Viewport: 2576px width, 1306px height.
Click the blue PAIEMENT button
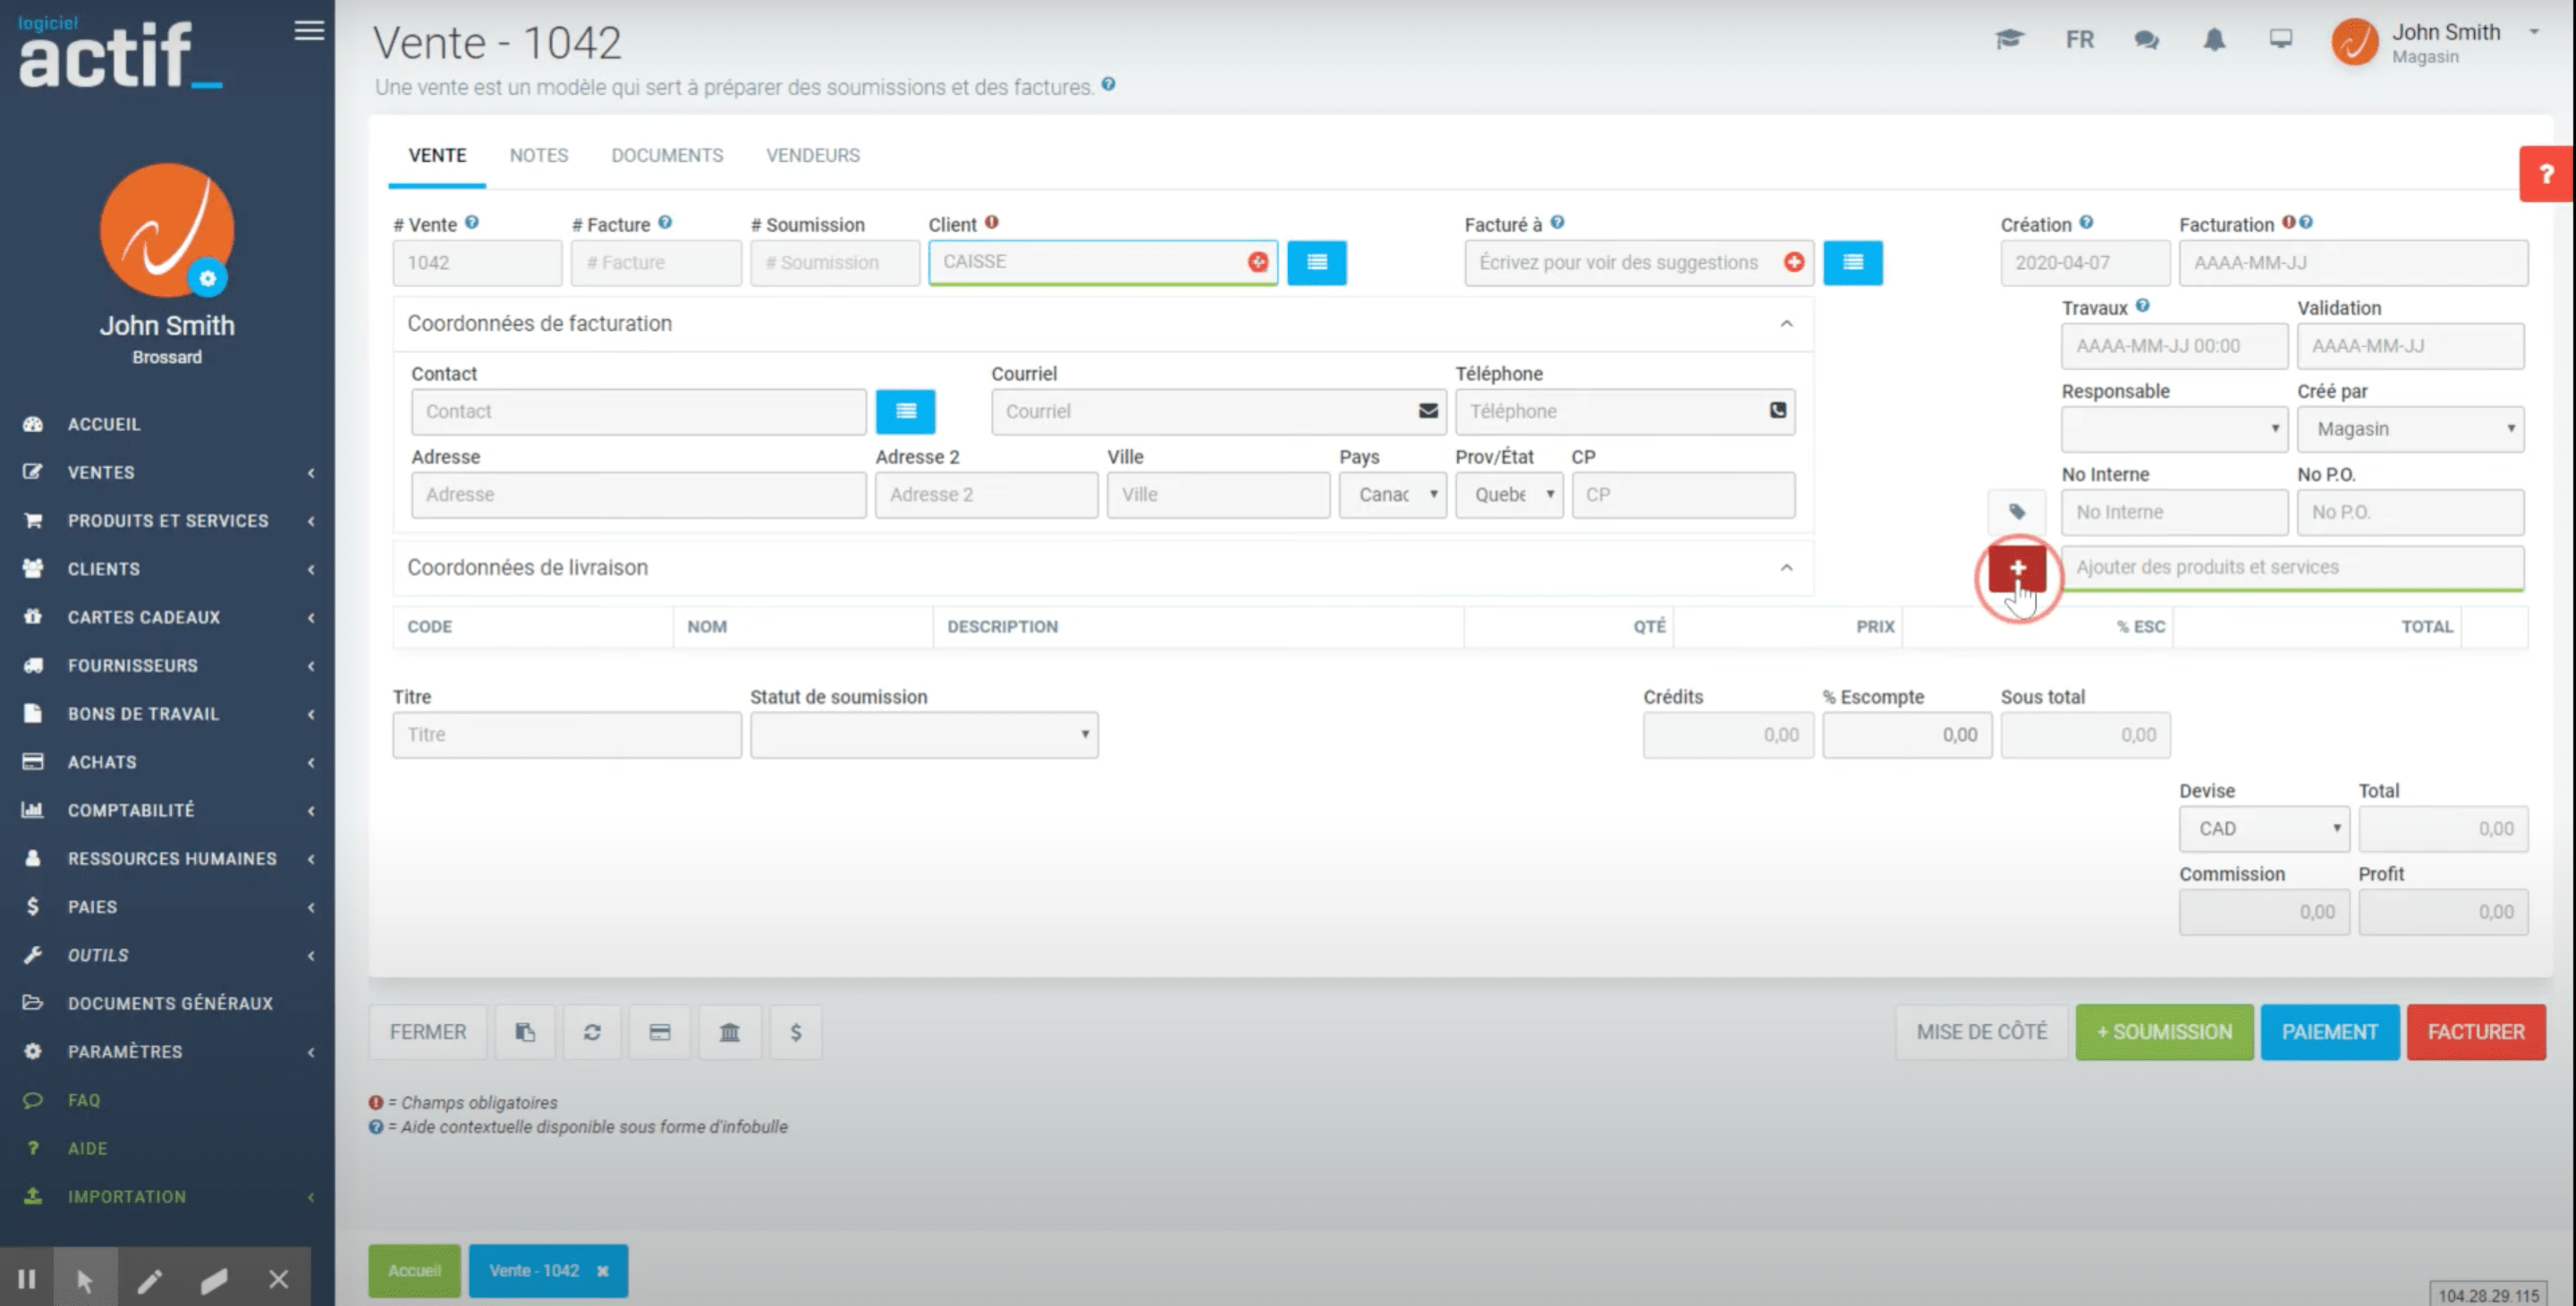[x=2328, y=1032]
